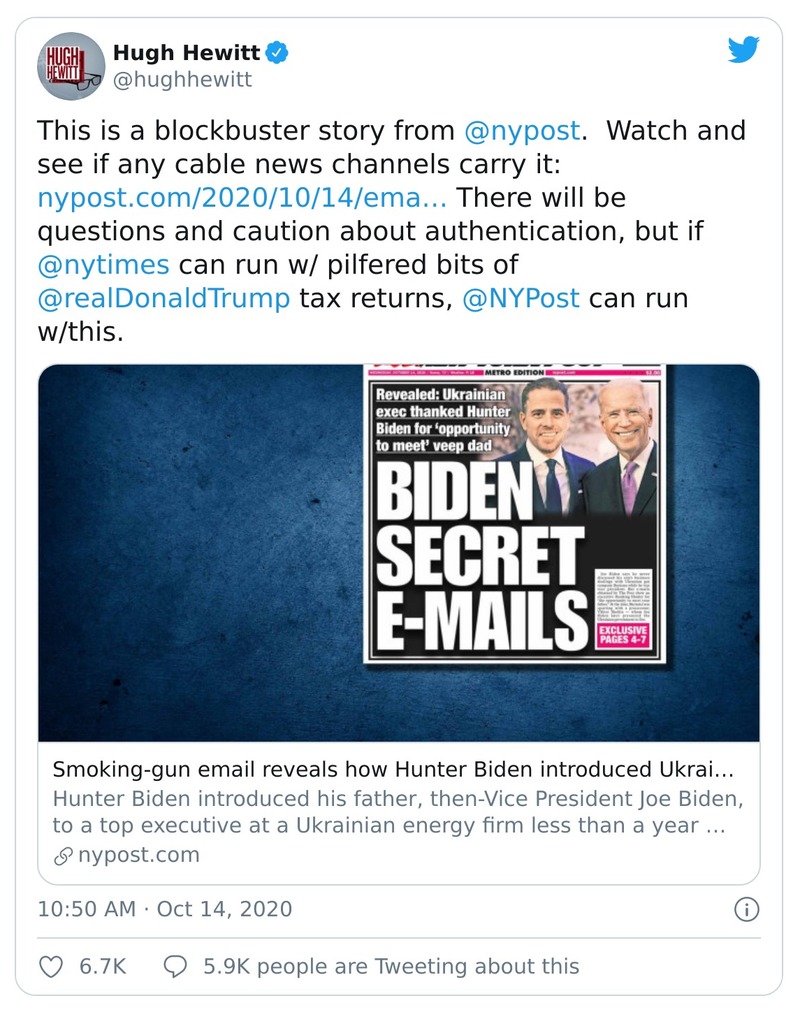Open the @nytimes mention

point(103,265)
